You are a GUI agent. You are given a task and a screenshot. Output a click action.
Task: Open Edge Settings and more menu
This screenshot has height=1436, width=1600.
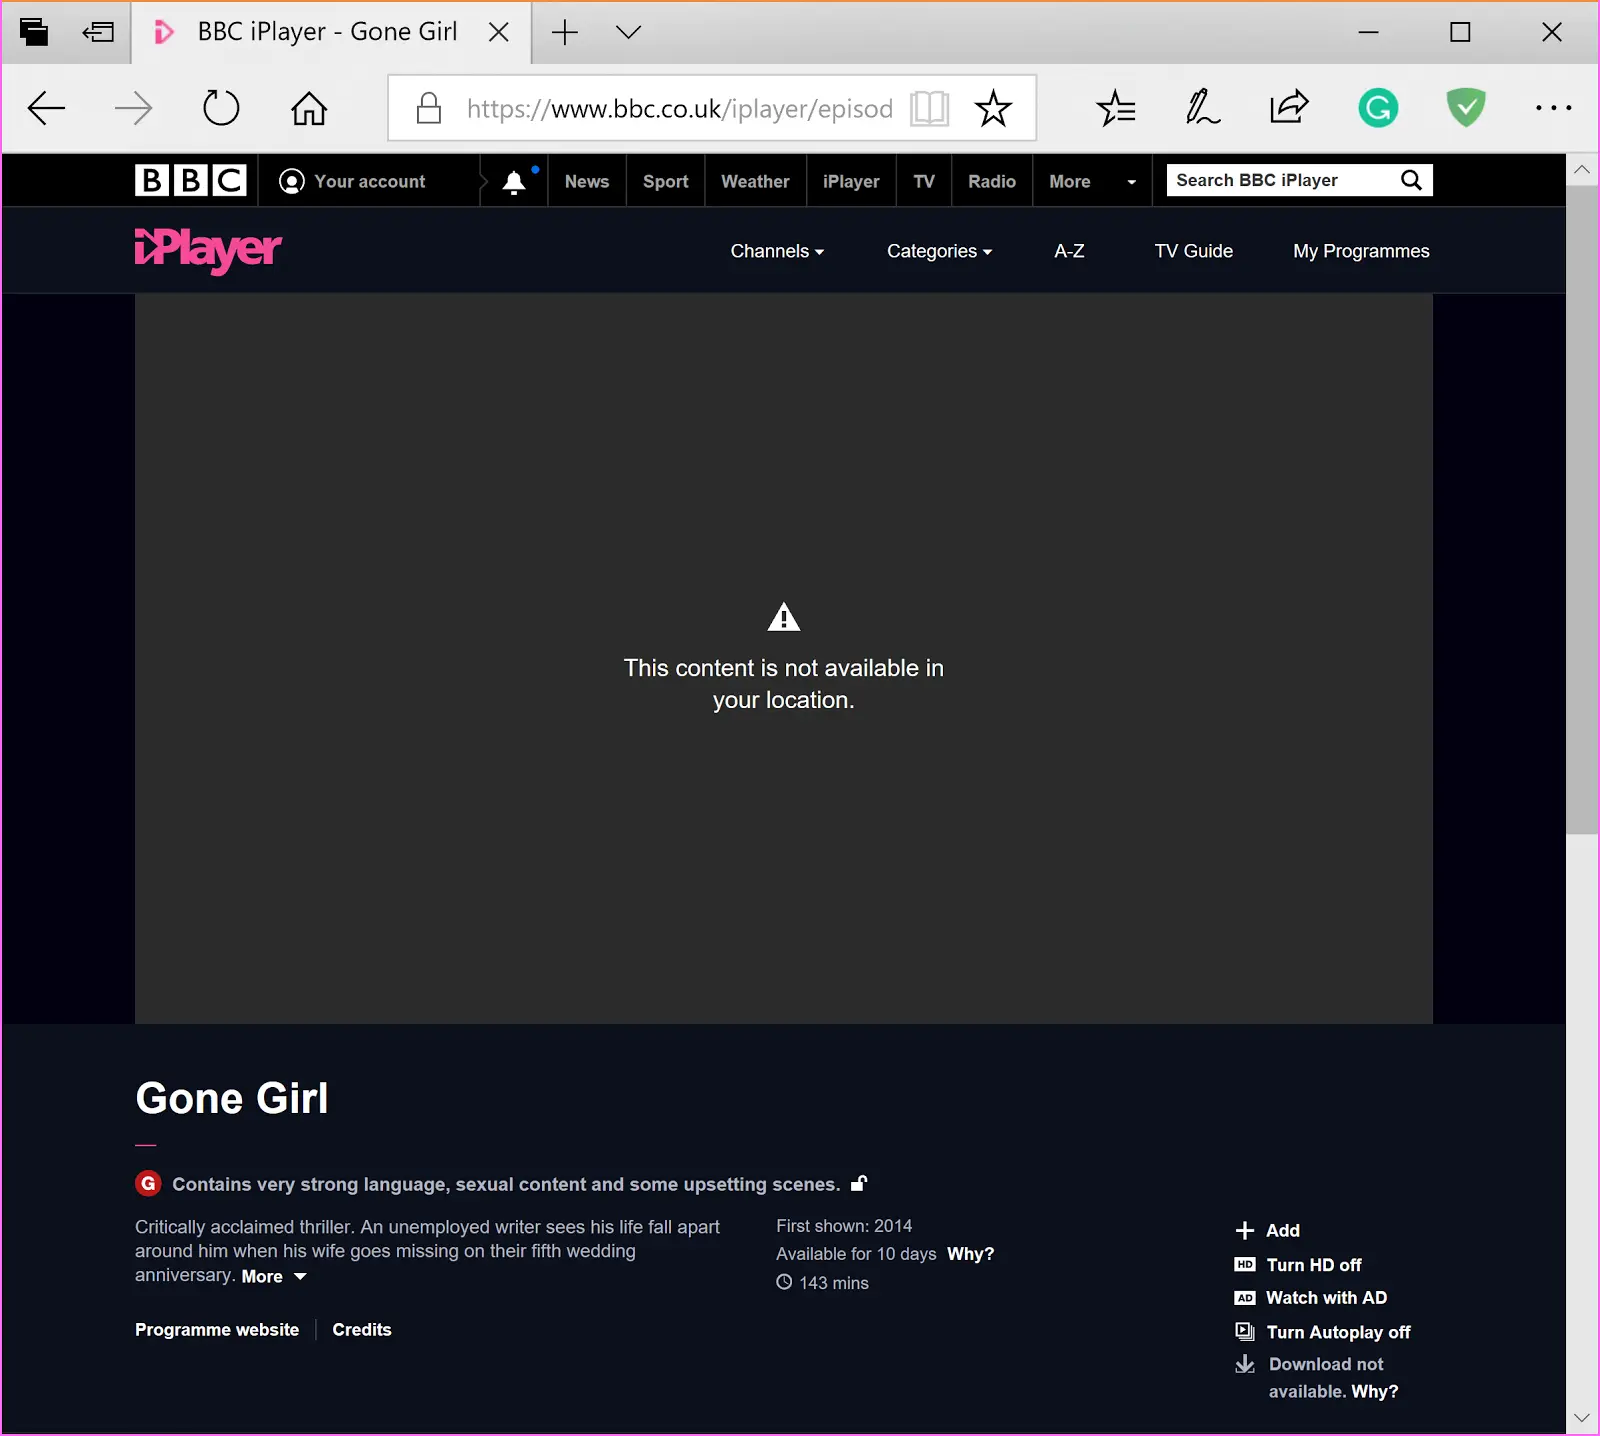1553,108
